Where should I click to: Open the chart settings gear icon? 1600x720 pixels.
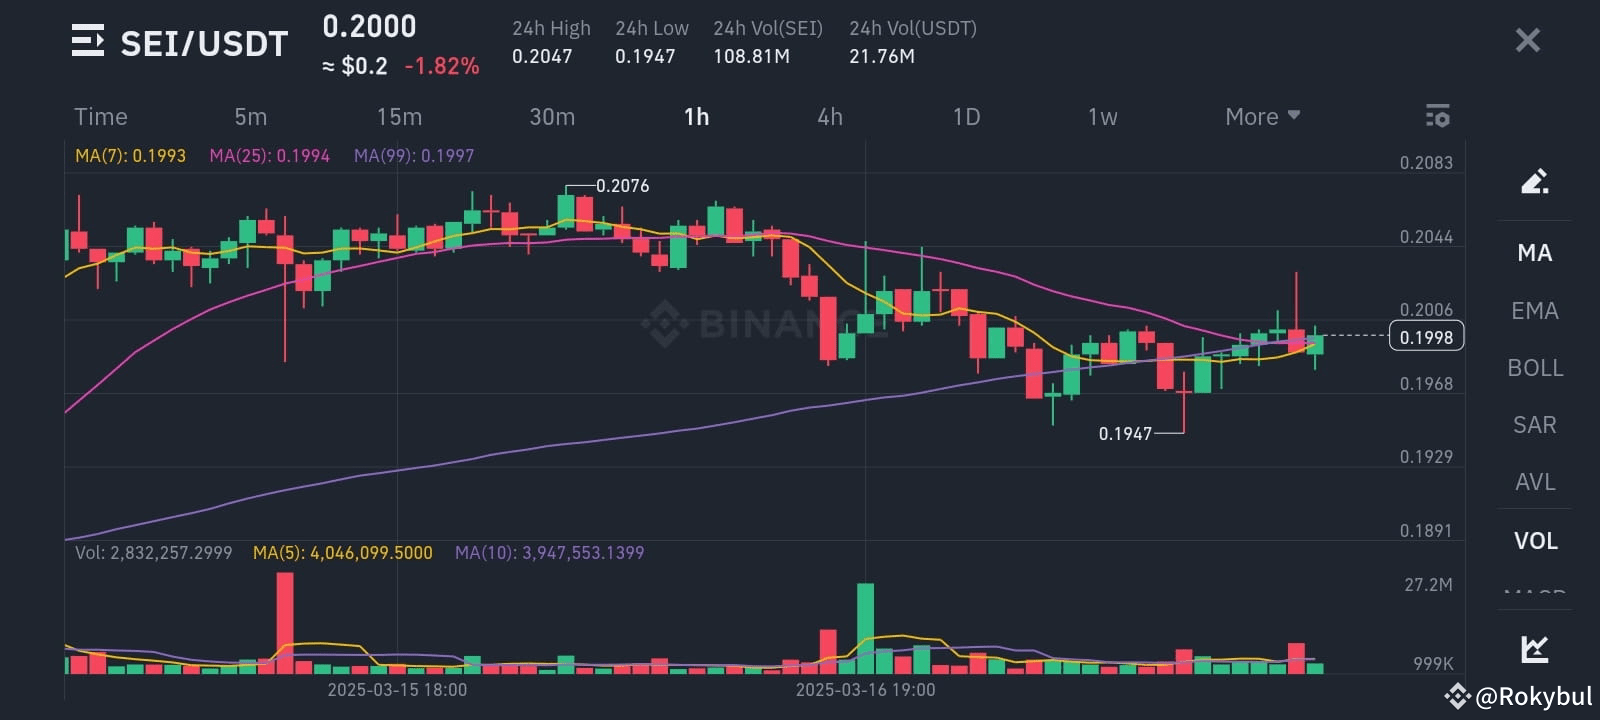pos(1437,116)
